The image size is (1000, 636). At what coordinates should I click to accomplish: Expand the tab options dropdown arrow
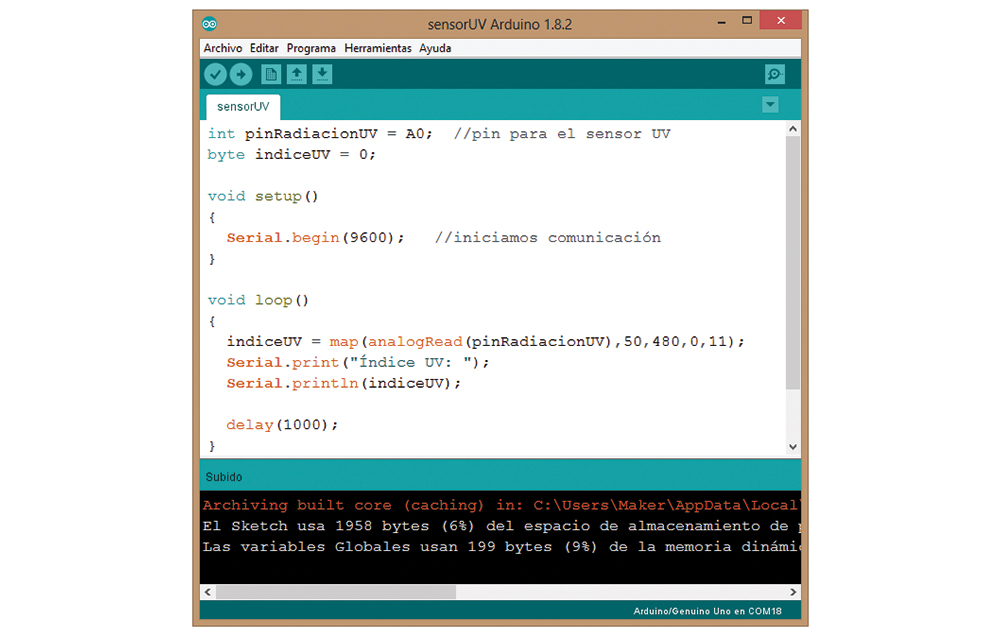(x=769, y=105)
